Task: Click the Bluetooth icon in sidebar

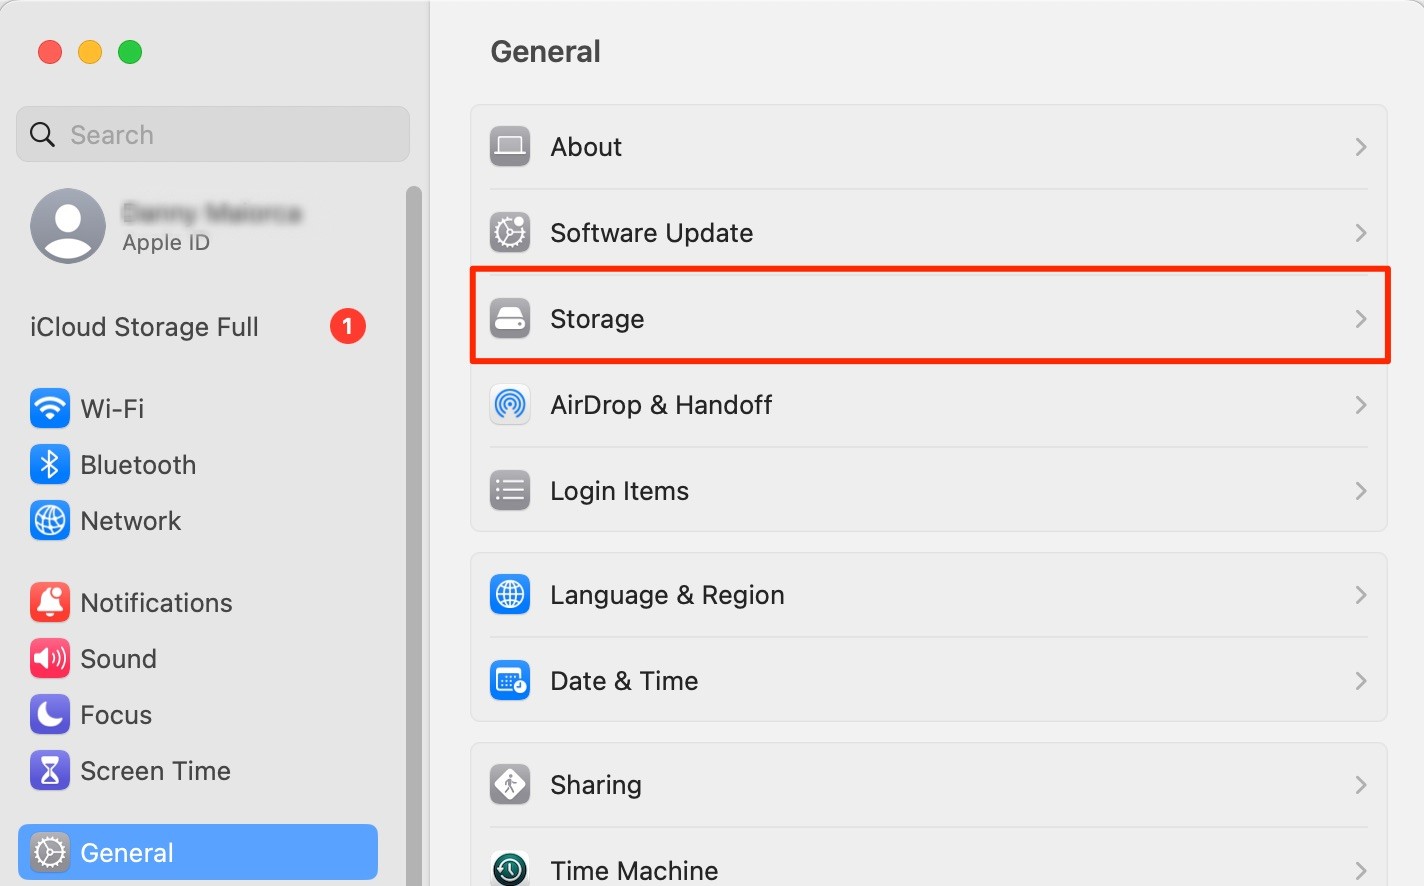Action: 50,464
